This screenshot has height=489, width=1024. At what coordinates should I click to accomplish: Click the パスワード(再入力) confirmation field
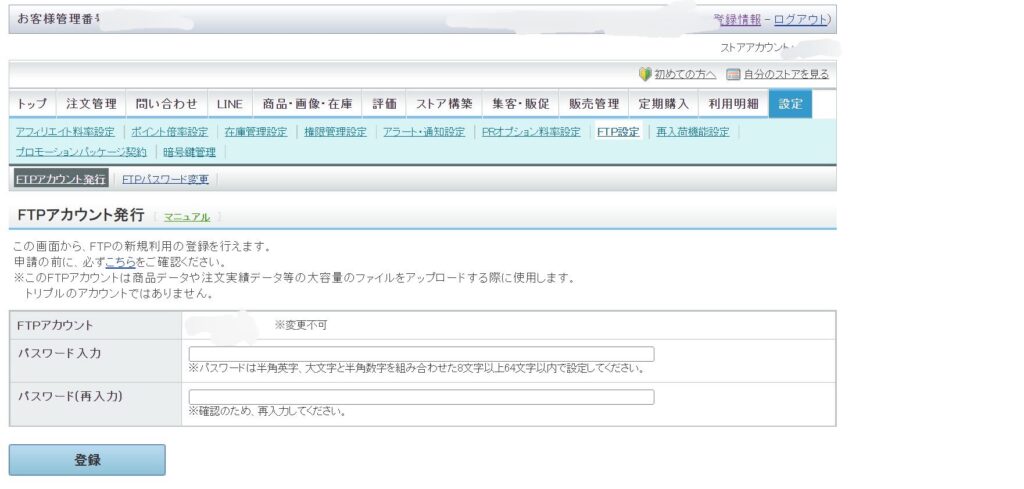pyautogui.click(x=421, y=397)
